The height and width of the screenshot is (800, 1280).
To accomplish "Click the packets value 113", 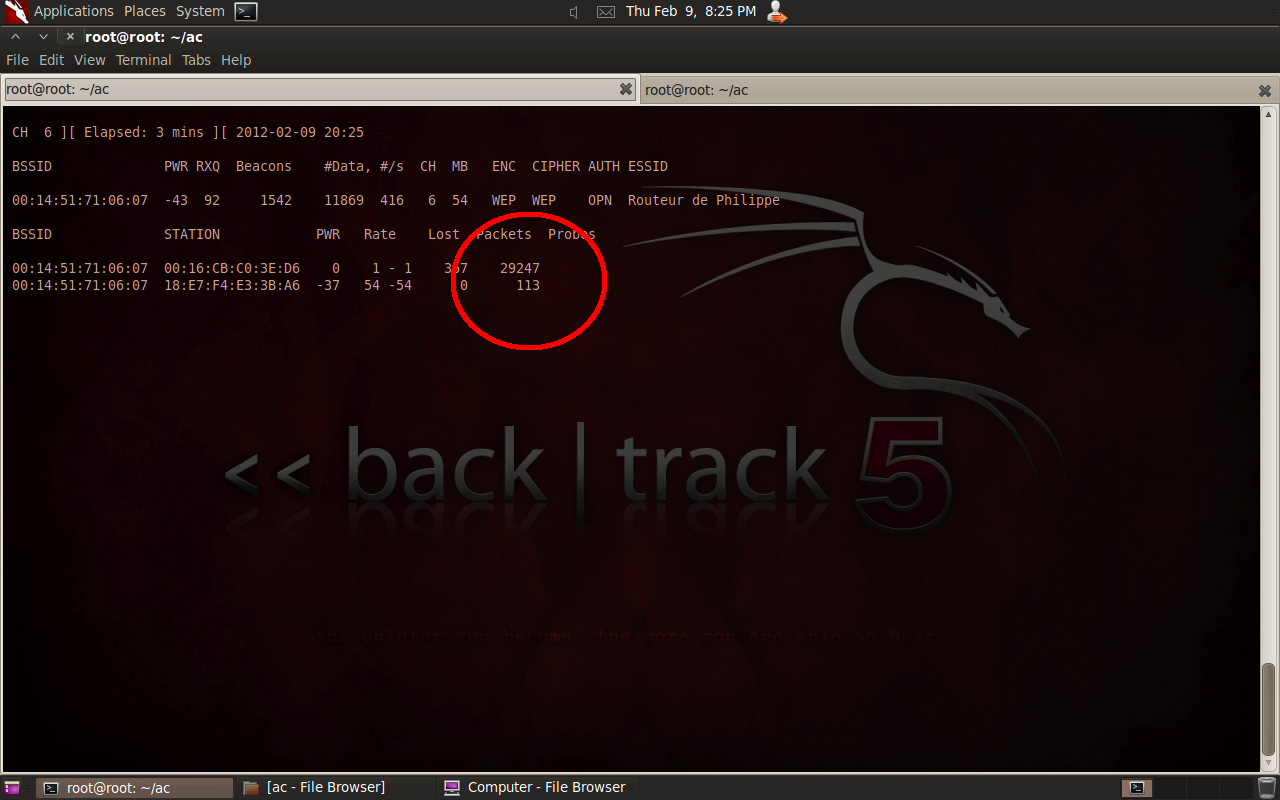I will click(528, 285).
